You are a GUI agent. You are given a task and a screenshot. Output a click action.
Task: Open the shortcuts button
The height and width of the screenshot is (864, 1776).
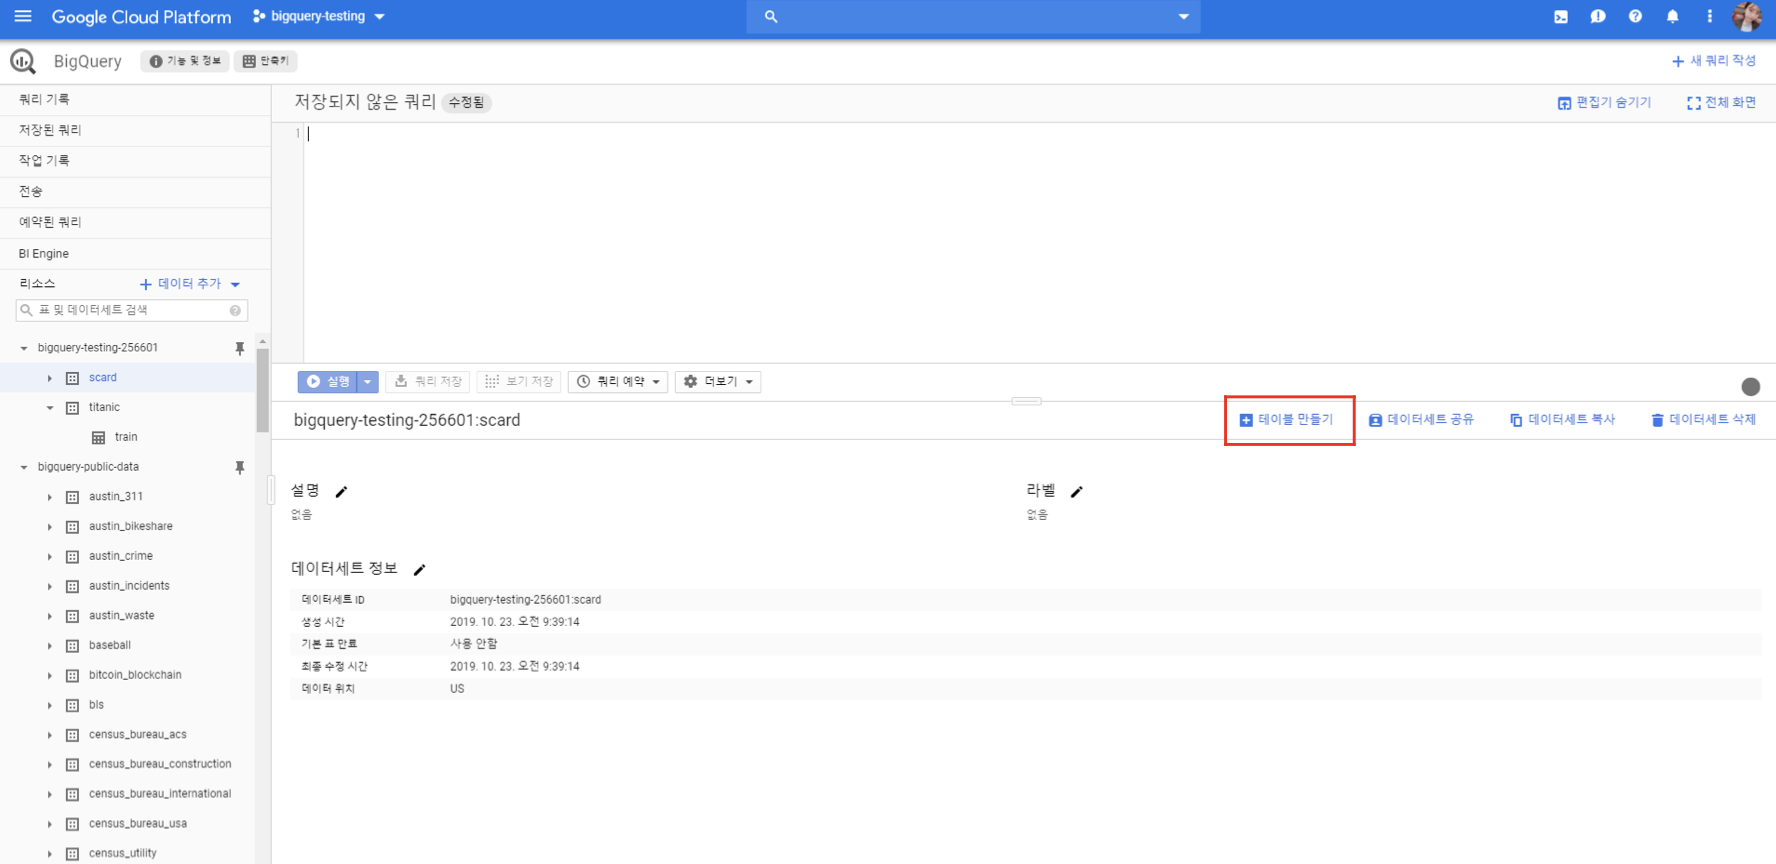[x=265, y=61]
